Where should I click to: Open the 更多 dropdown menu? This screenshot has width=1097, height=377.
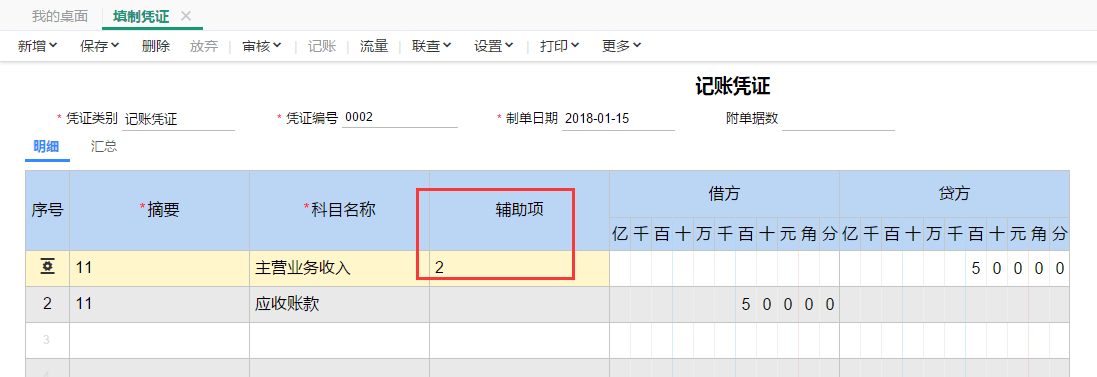(622, 46)
